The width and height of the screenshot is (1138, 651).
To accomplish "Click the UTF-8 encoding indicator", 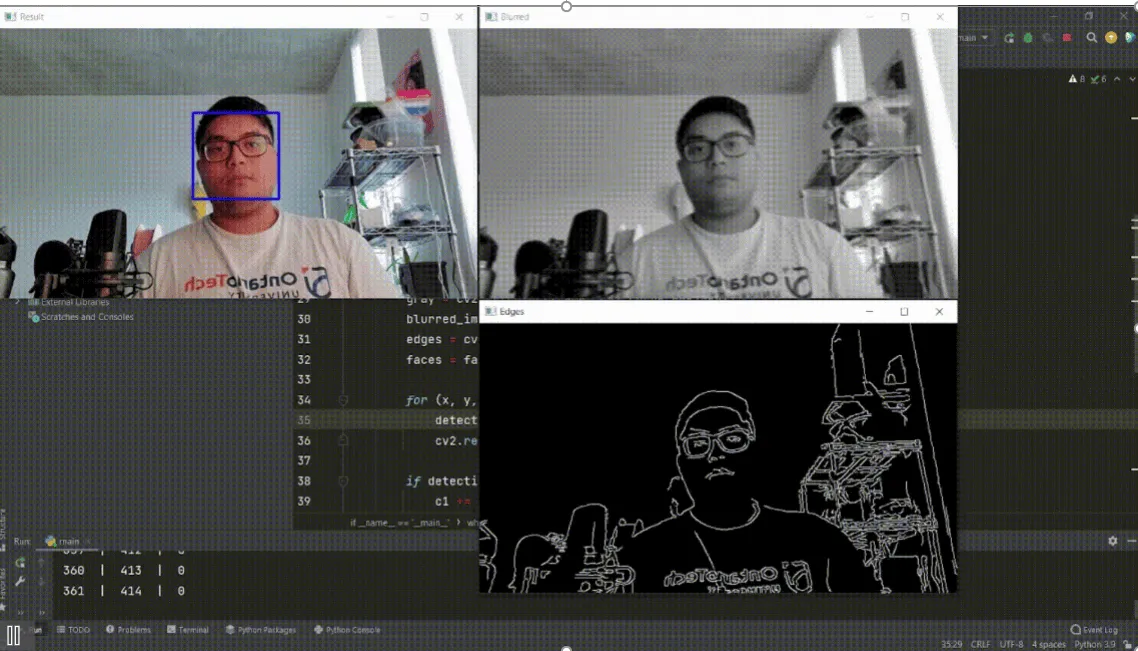I will (1011, 645).
